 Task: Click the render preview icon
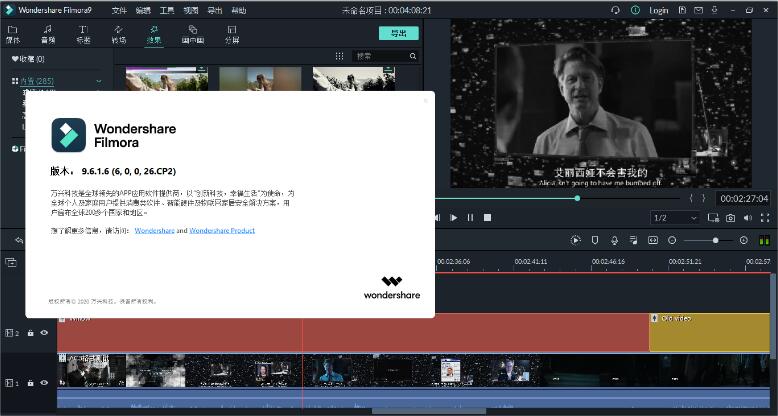point(576,240)
